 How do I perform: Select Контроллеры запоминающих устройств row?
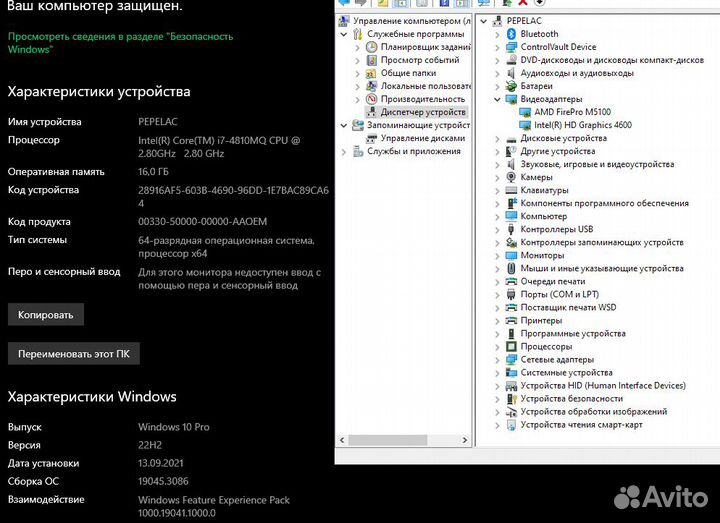602,242
